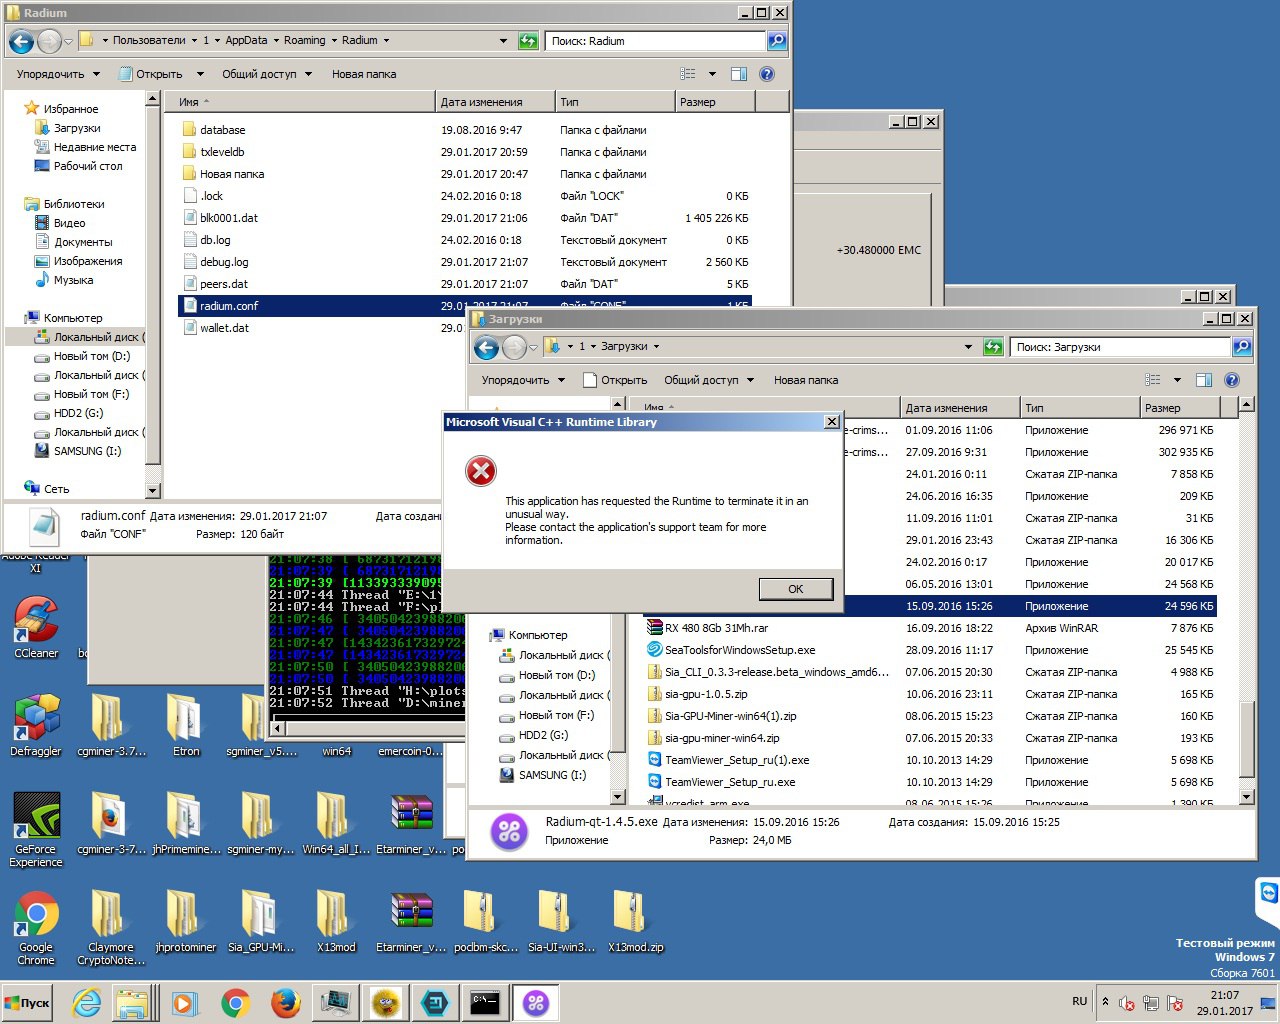Click the RU language indicator in the tray
Image resolution: width=1280 pixels, height=1024 pixels.
pyautogui.click(x=1080, y=1001)
